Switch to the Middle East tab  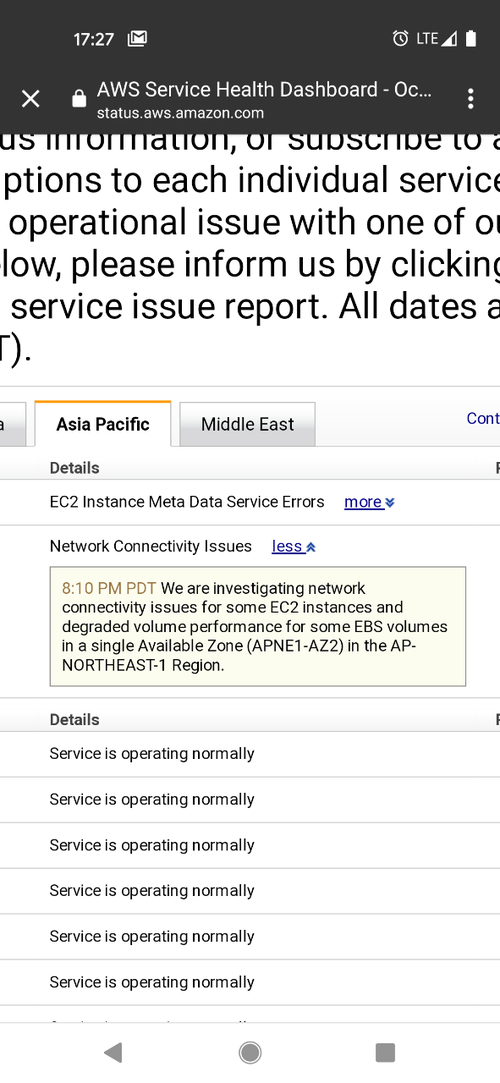[247, 424]
